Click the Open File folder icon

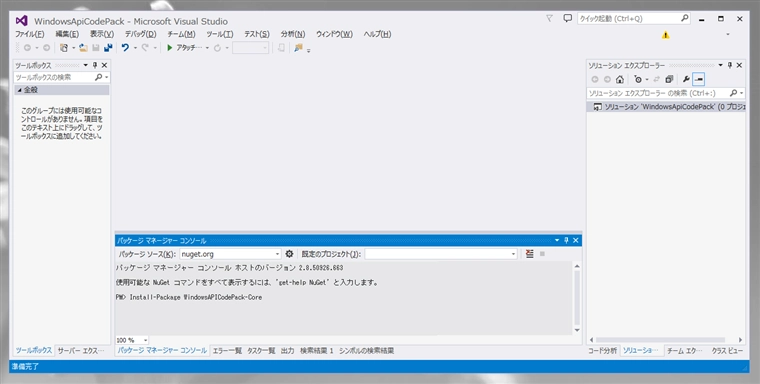click(x=83, y=48)
